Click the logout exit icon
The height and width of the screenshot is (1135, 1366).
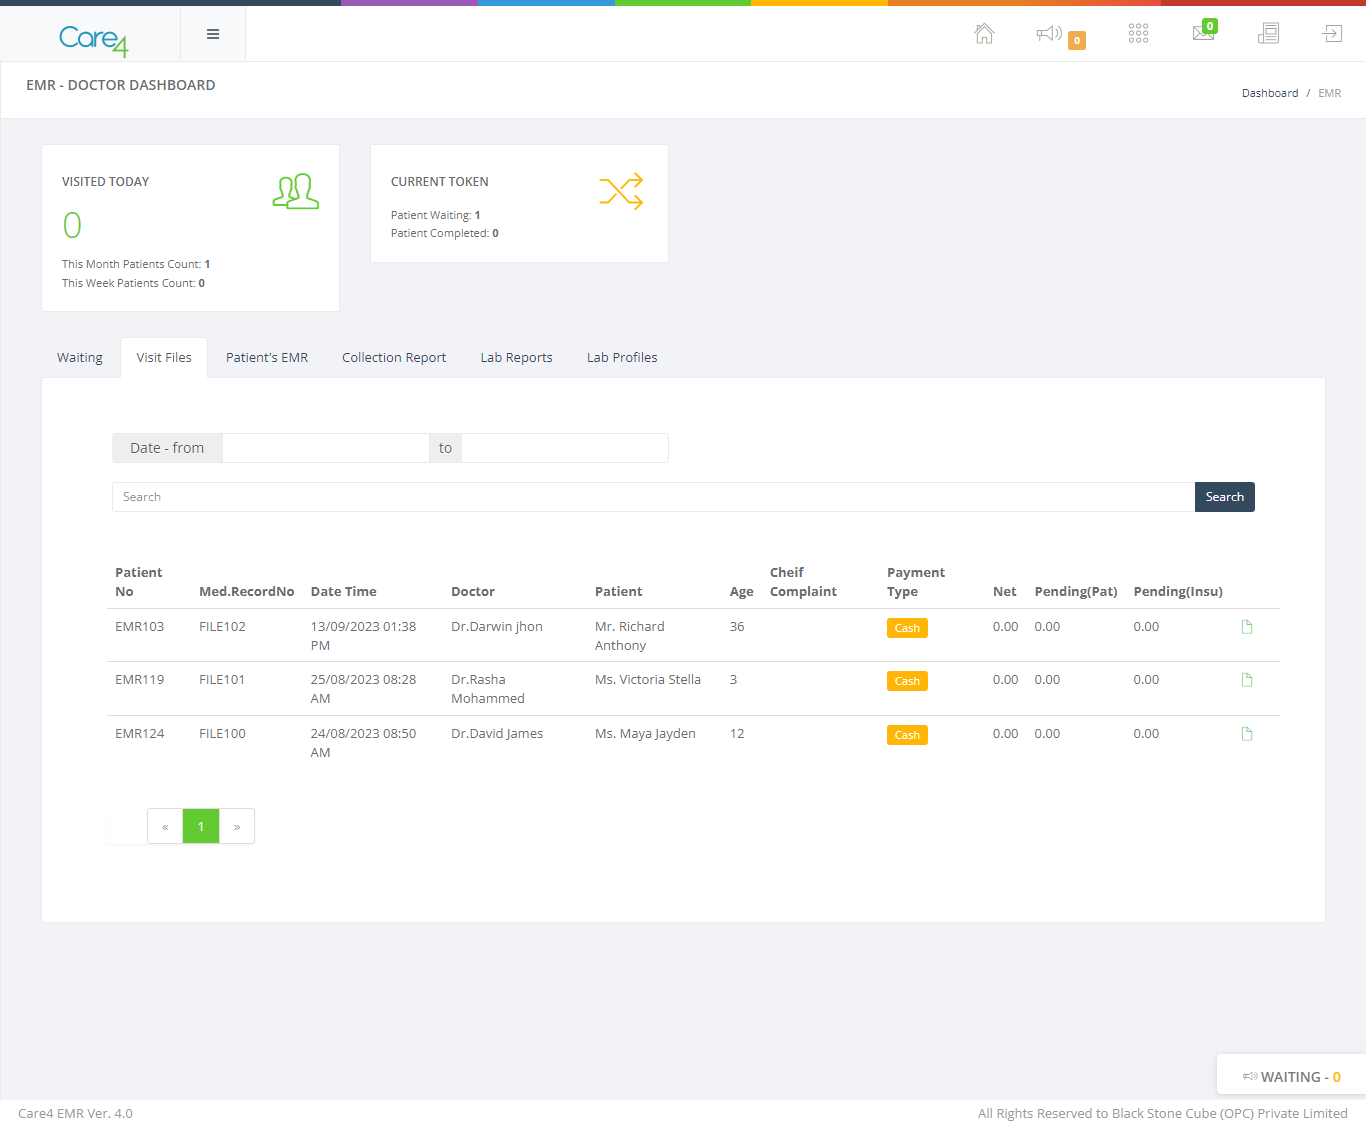click(x=1332, y=34)
